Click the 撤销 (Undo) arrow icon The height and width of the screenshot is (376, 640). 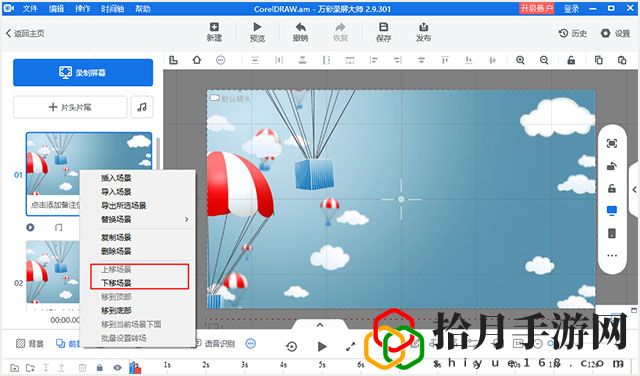click(x=300, y=27)
